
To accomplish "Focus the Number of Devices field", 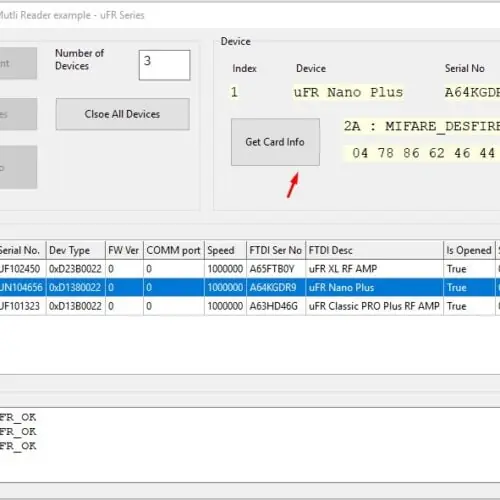I will 165,65.
